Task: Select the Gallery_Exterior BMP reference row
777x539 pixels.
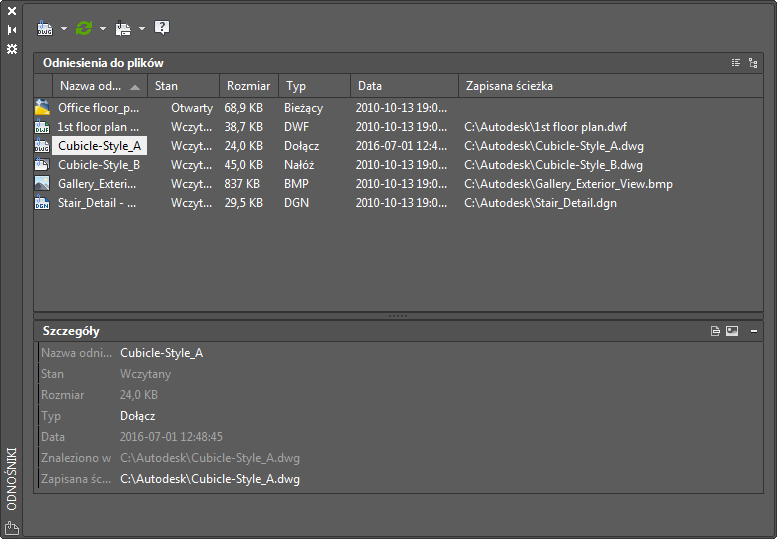Action: [x=96, y=184]
